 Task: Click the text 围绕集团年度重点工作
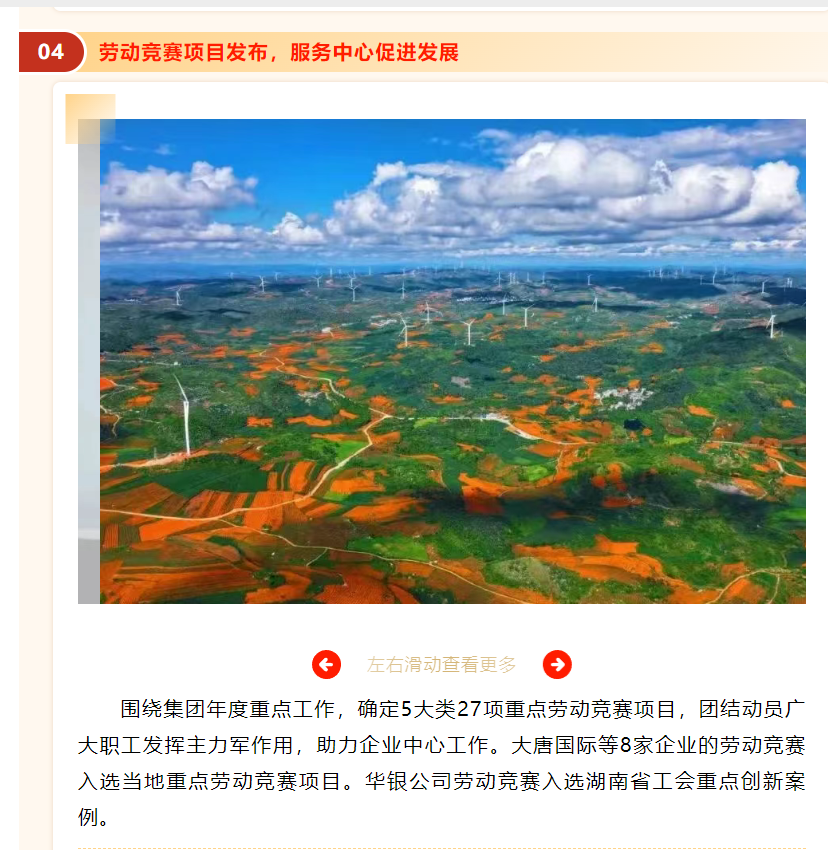[227, 709]
